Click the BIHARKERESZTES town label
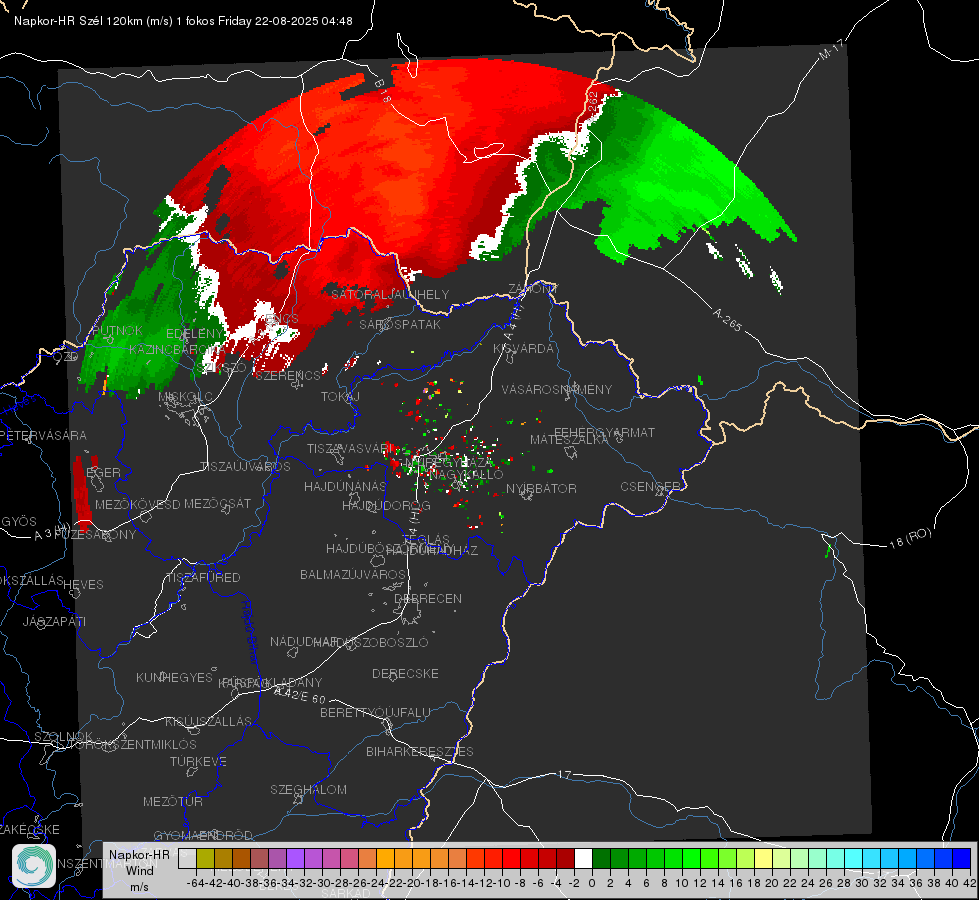979x900 pixels. [x=420, y=751]
